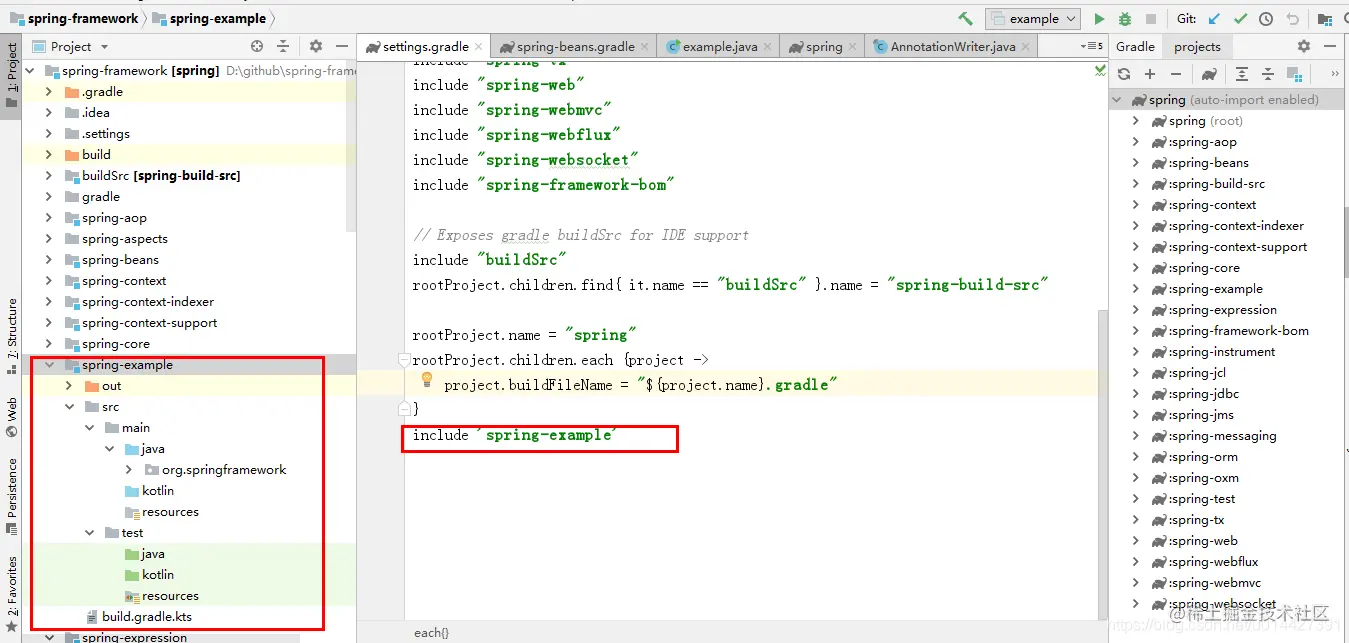Show more Gradle toolbar actions
Screen dimensions: 1349x643
click(x=1335, y=74)
